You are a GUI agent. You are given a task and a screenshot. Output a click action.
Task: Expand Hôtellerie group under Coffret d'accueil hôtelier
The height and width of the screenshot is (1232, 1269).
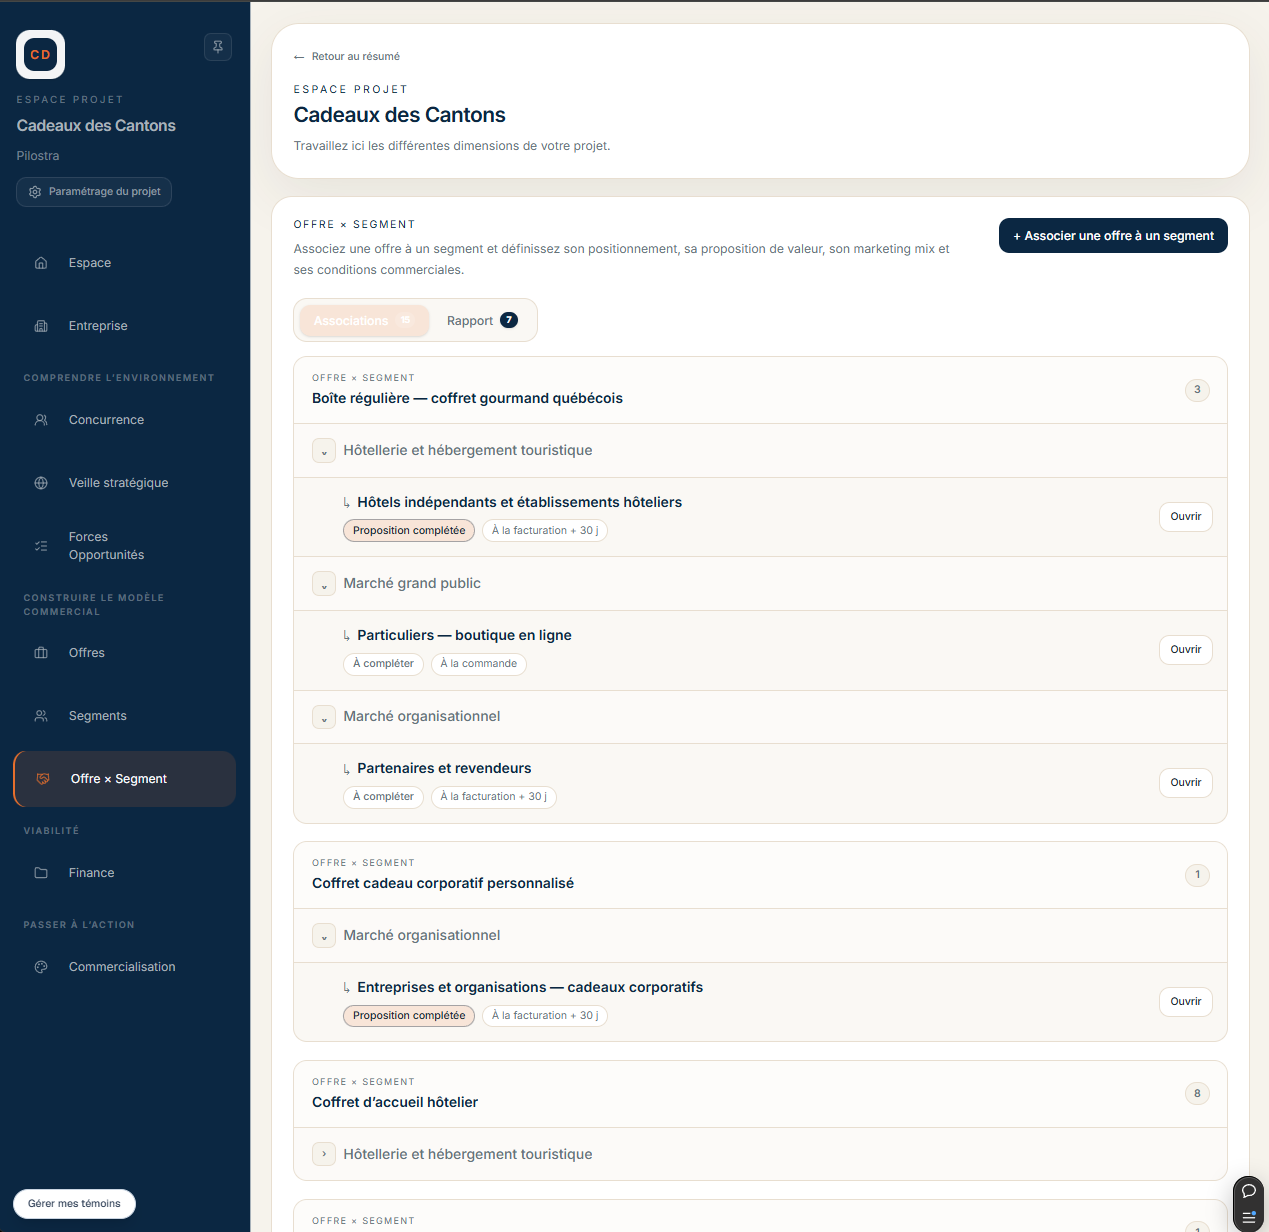[x=324, y=1154]
